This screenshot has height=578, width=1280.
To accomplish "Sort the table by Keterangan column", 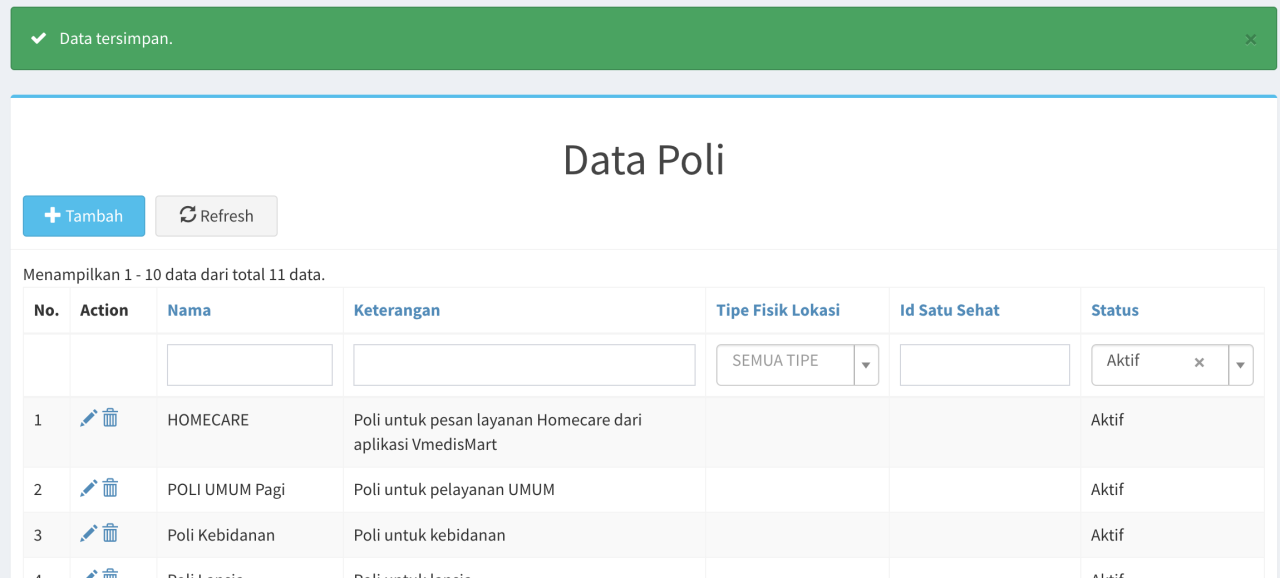I will tap(397, 310).
